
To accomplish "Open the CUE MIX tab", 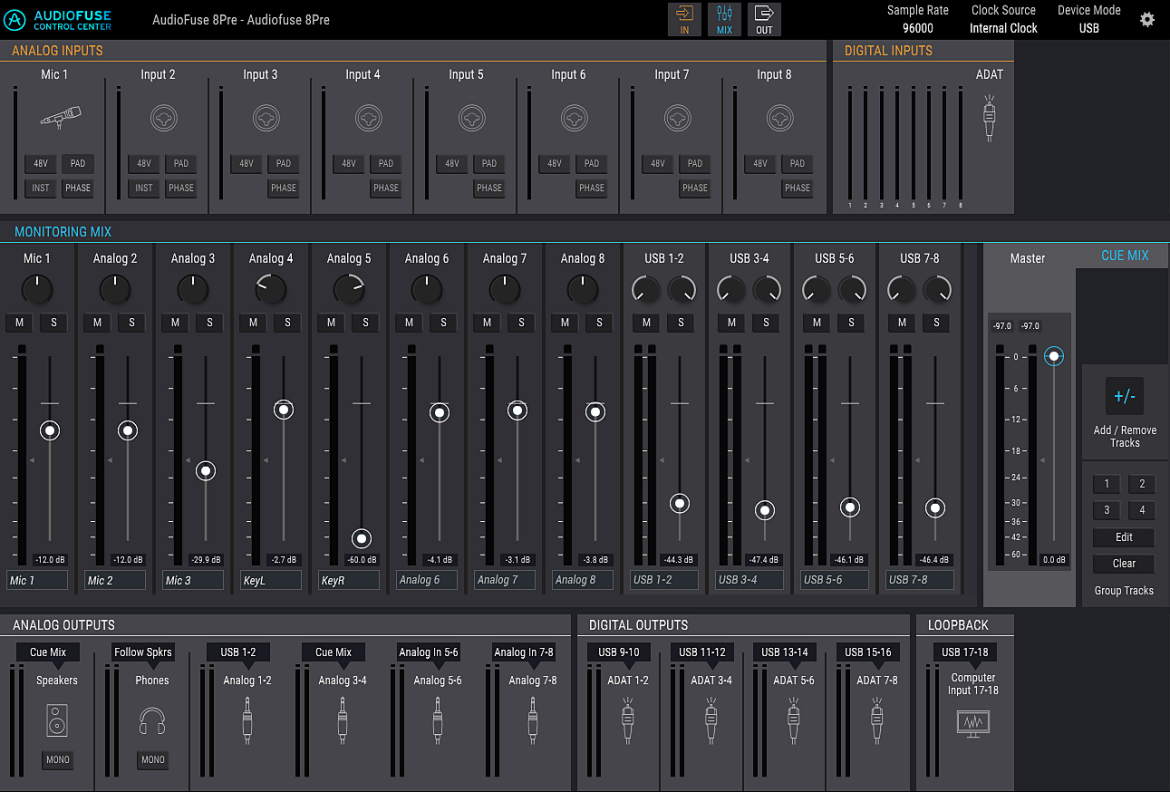I will click(1124, 255).
